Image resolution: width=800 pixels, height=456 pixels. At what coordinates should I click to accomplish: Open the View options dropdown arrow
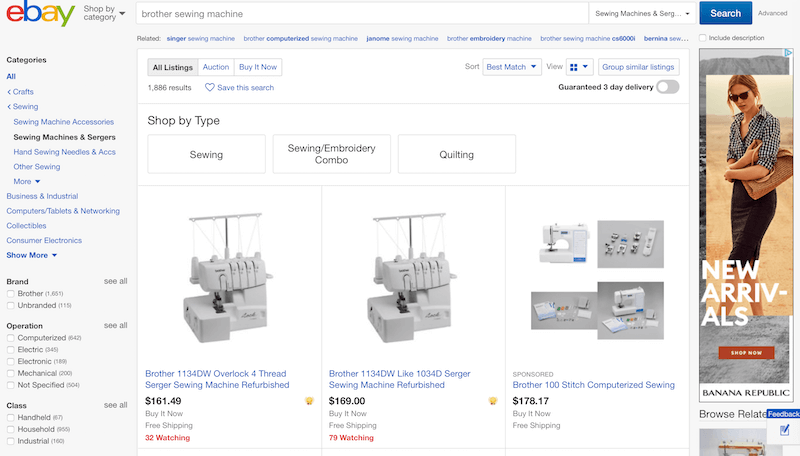pos(585,67)
